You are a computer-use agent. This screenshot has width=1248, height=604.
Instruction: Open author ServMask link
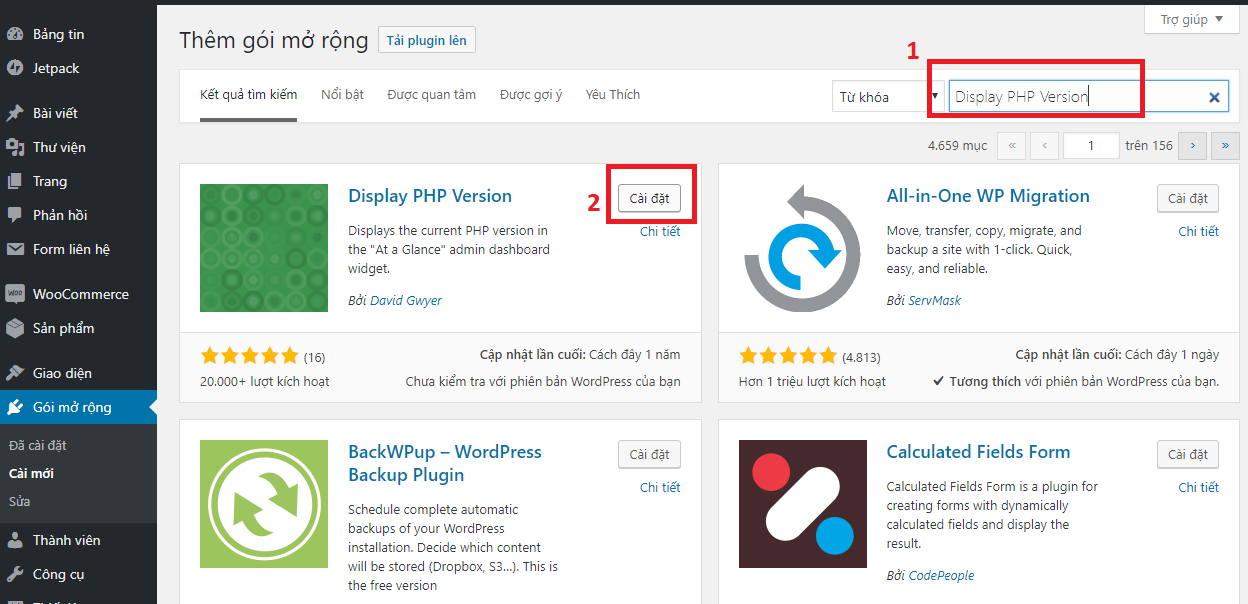[x=935, y=300]
